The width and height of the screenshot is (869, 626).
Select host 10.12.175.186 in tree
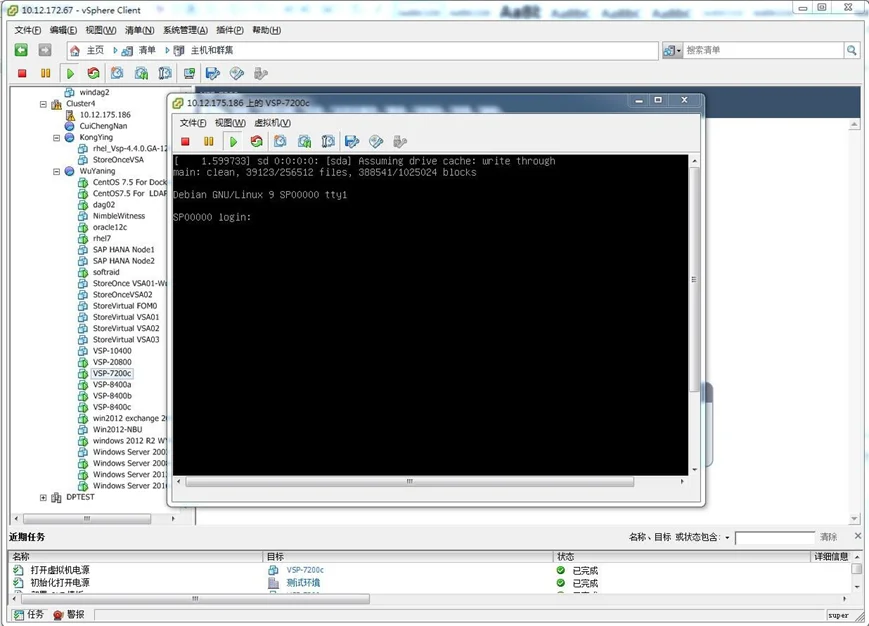tap(105, 115)
